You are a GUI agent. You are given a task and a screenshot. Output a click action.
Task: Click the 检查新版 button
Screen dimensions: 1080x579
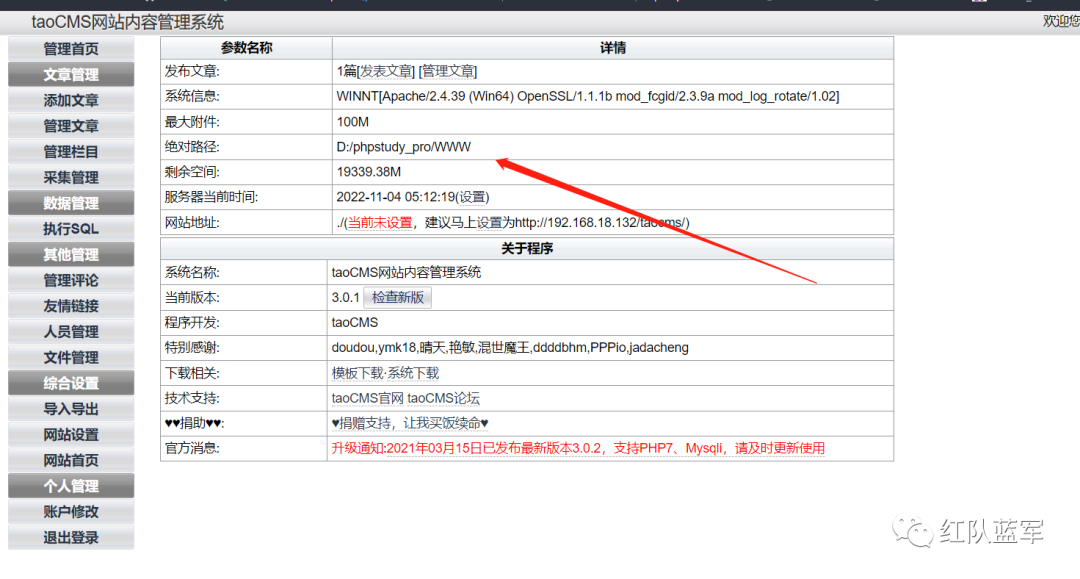[x=397, y=297]
